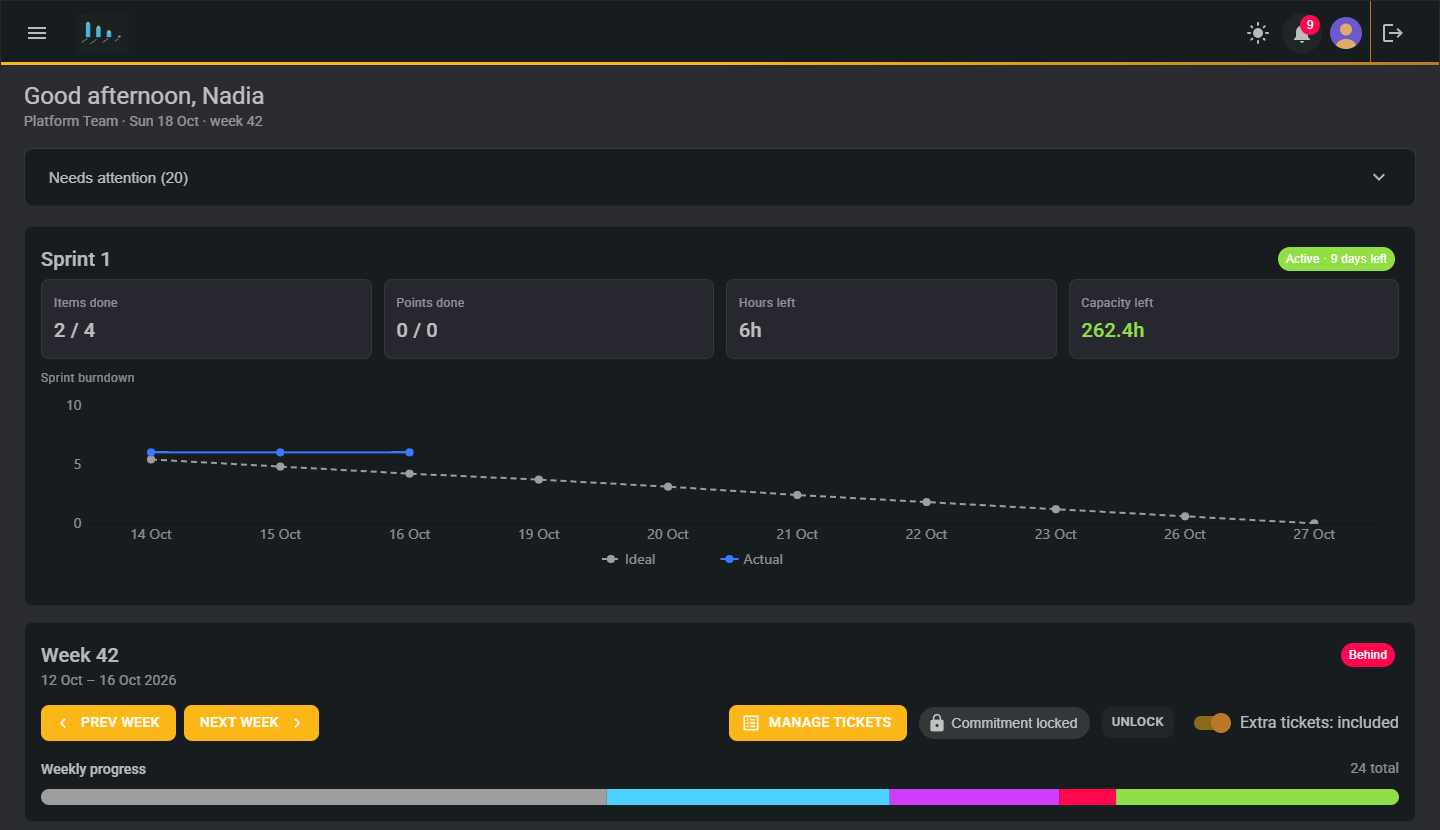1440x830 pixels.
Task: Expand the Needs attention panel chevron
Action: tap(1379, 178)
